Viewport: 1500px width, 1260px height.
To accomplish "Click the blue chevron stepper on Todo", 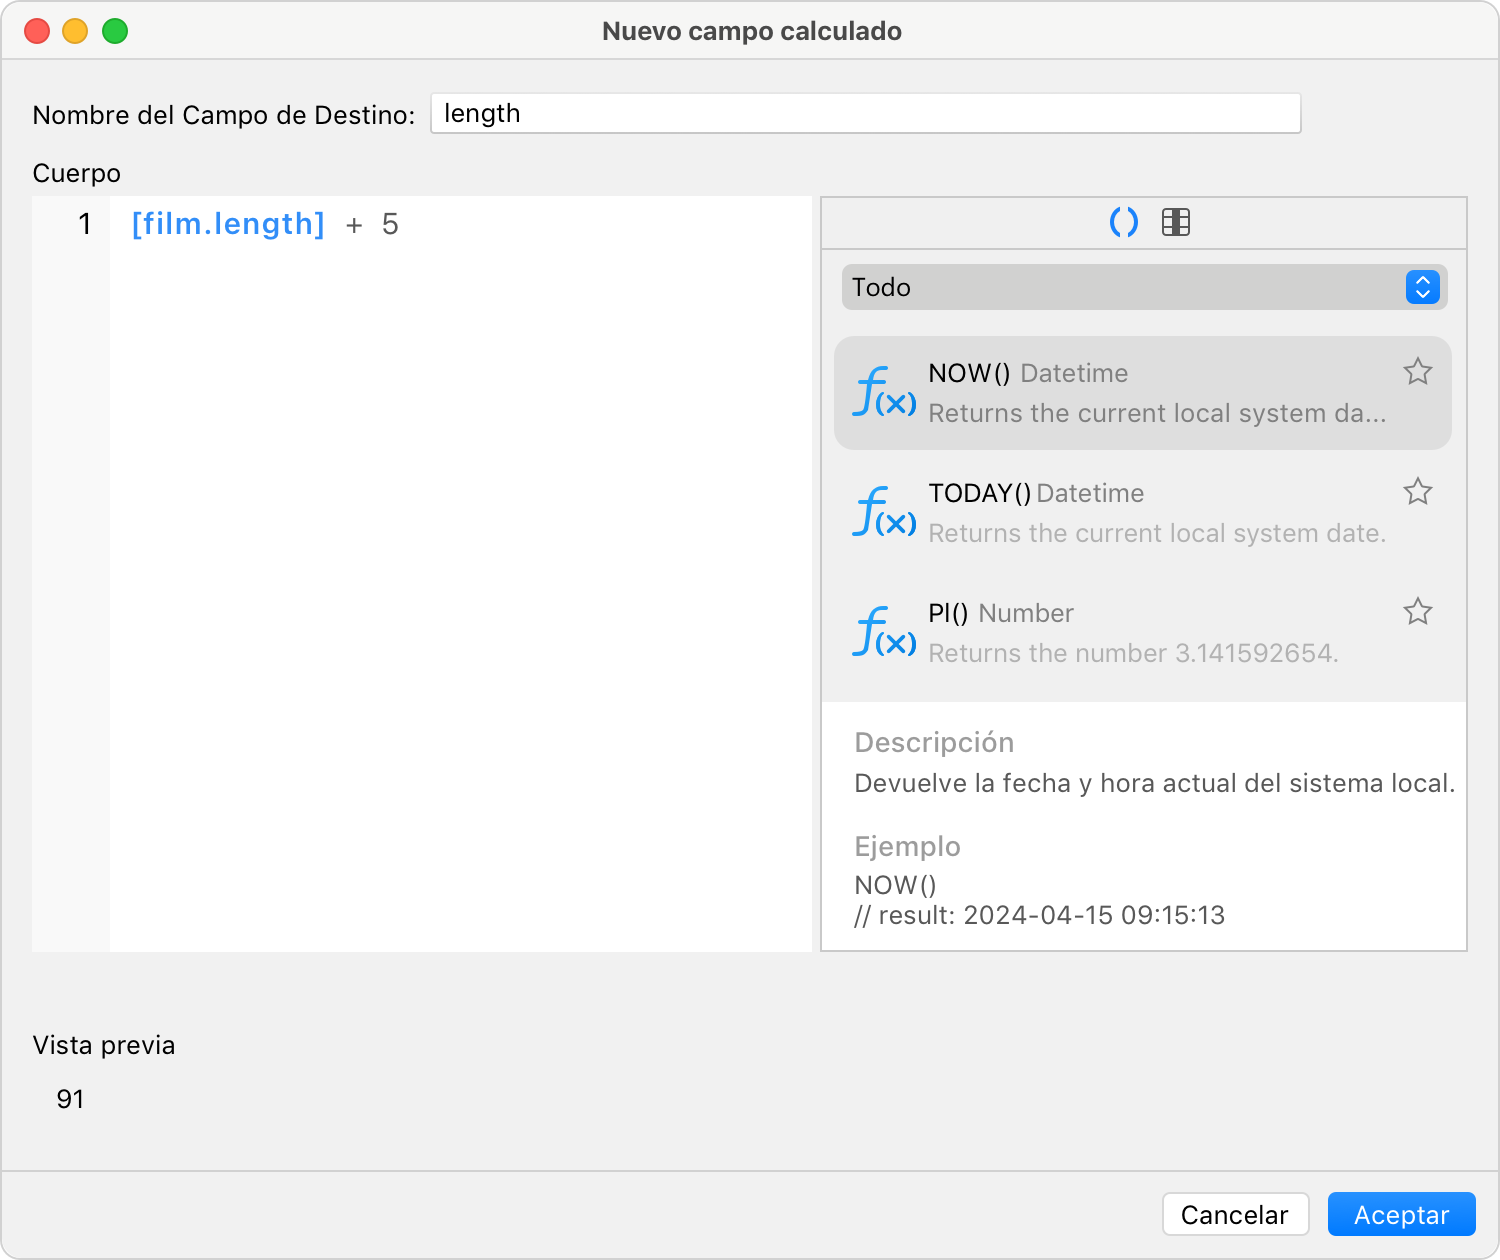I will click(1422, 287).
